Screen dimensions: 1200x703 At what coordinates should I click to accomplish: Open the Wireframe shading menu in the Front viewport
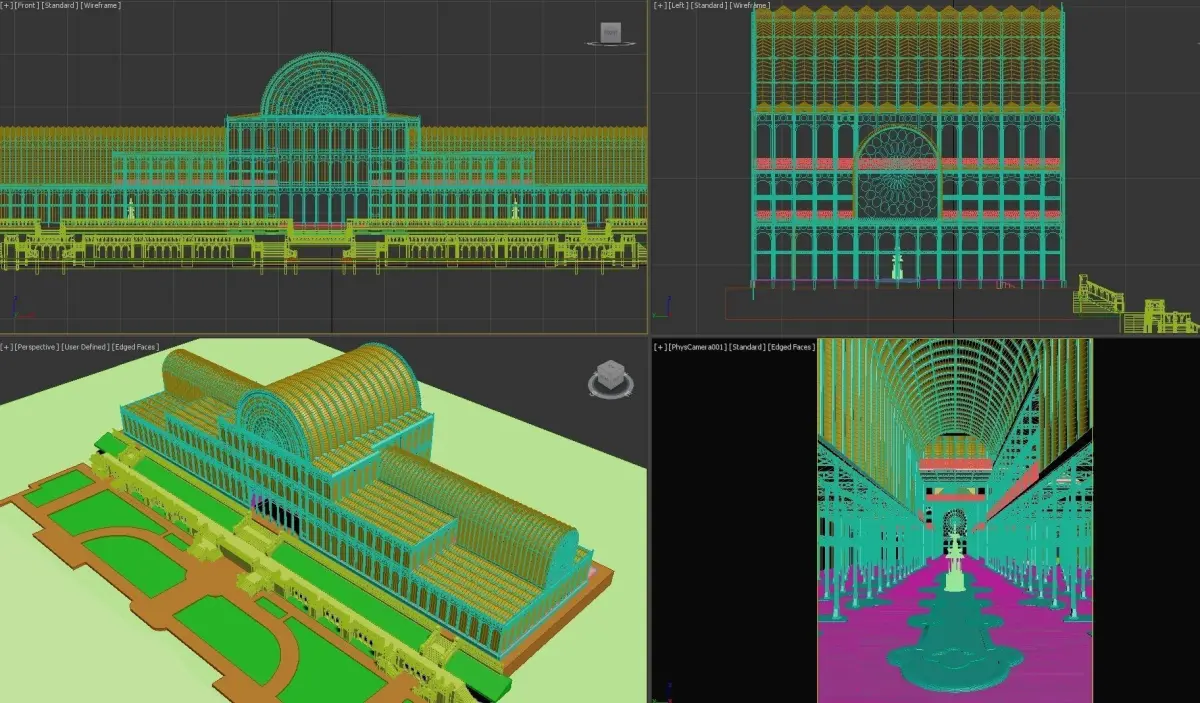click(101, 5)
